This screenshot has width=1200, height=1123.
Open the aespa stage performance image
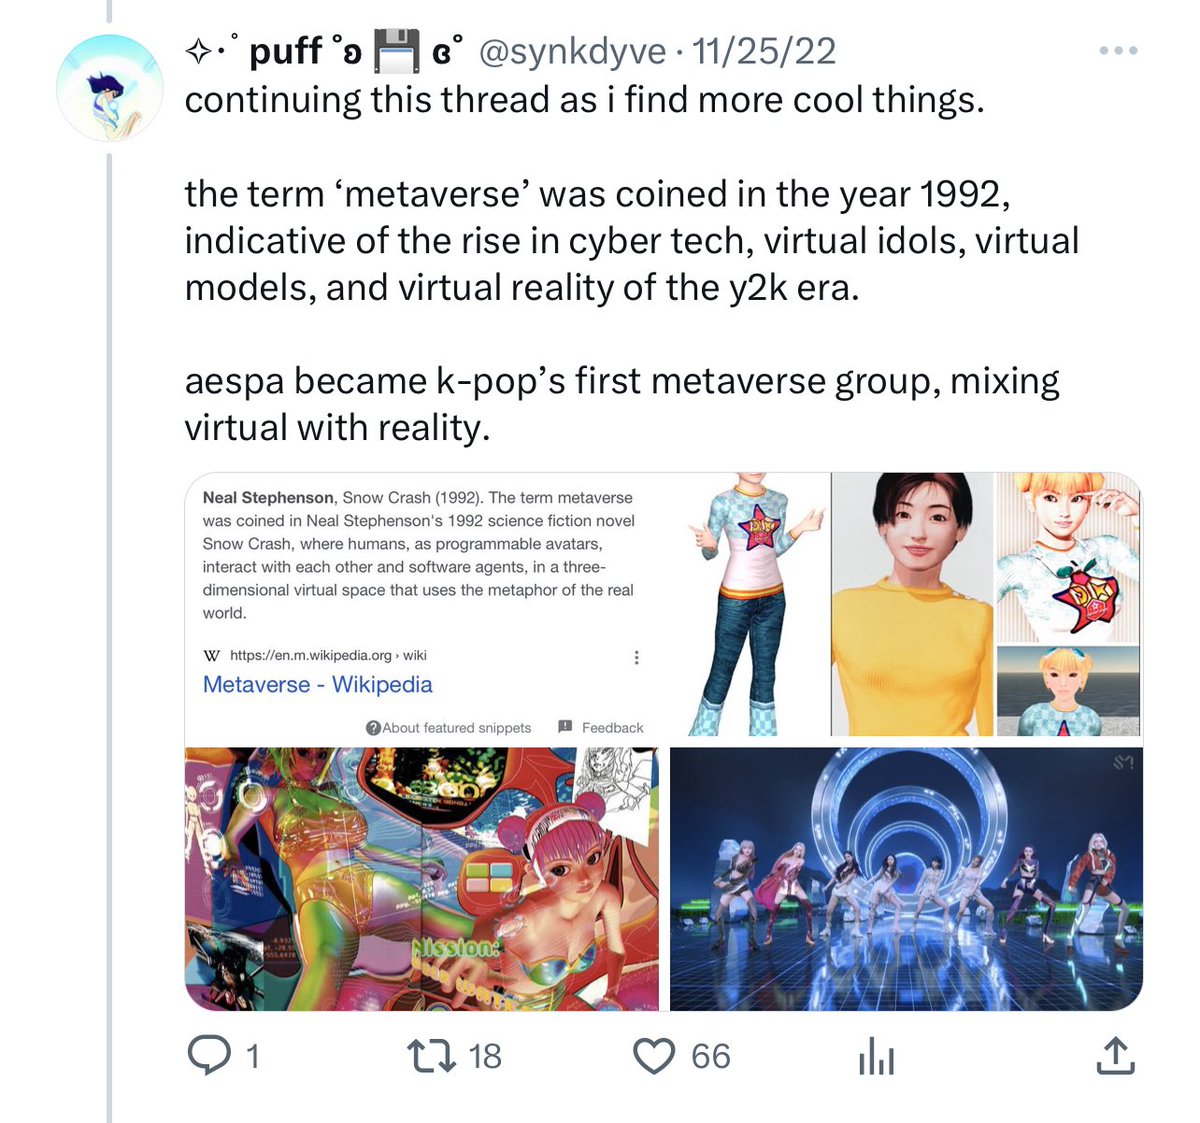click(906, 879)
